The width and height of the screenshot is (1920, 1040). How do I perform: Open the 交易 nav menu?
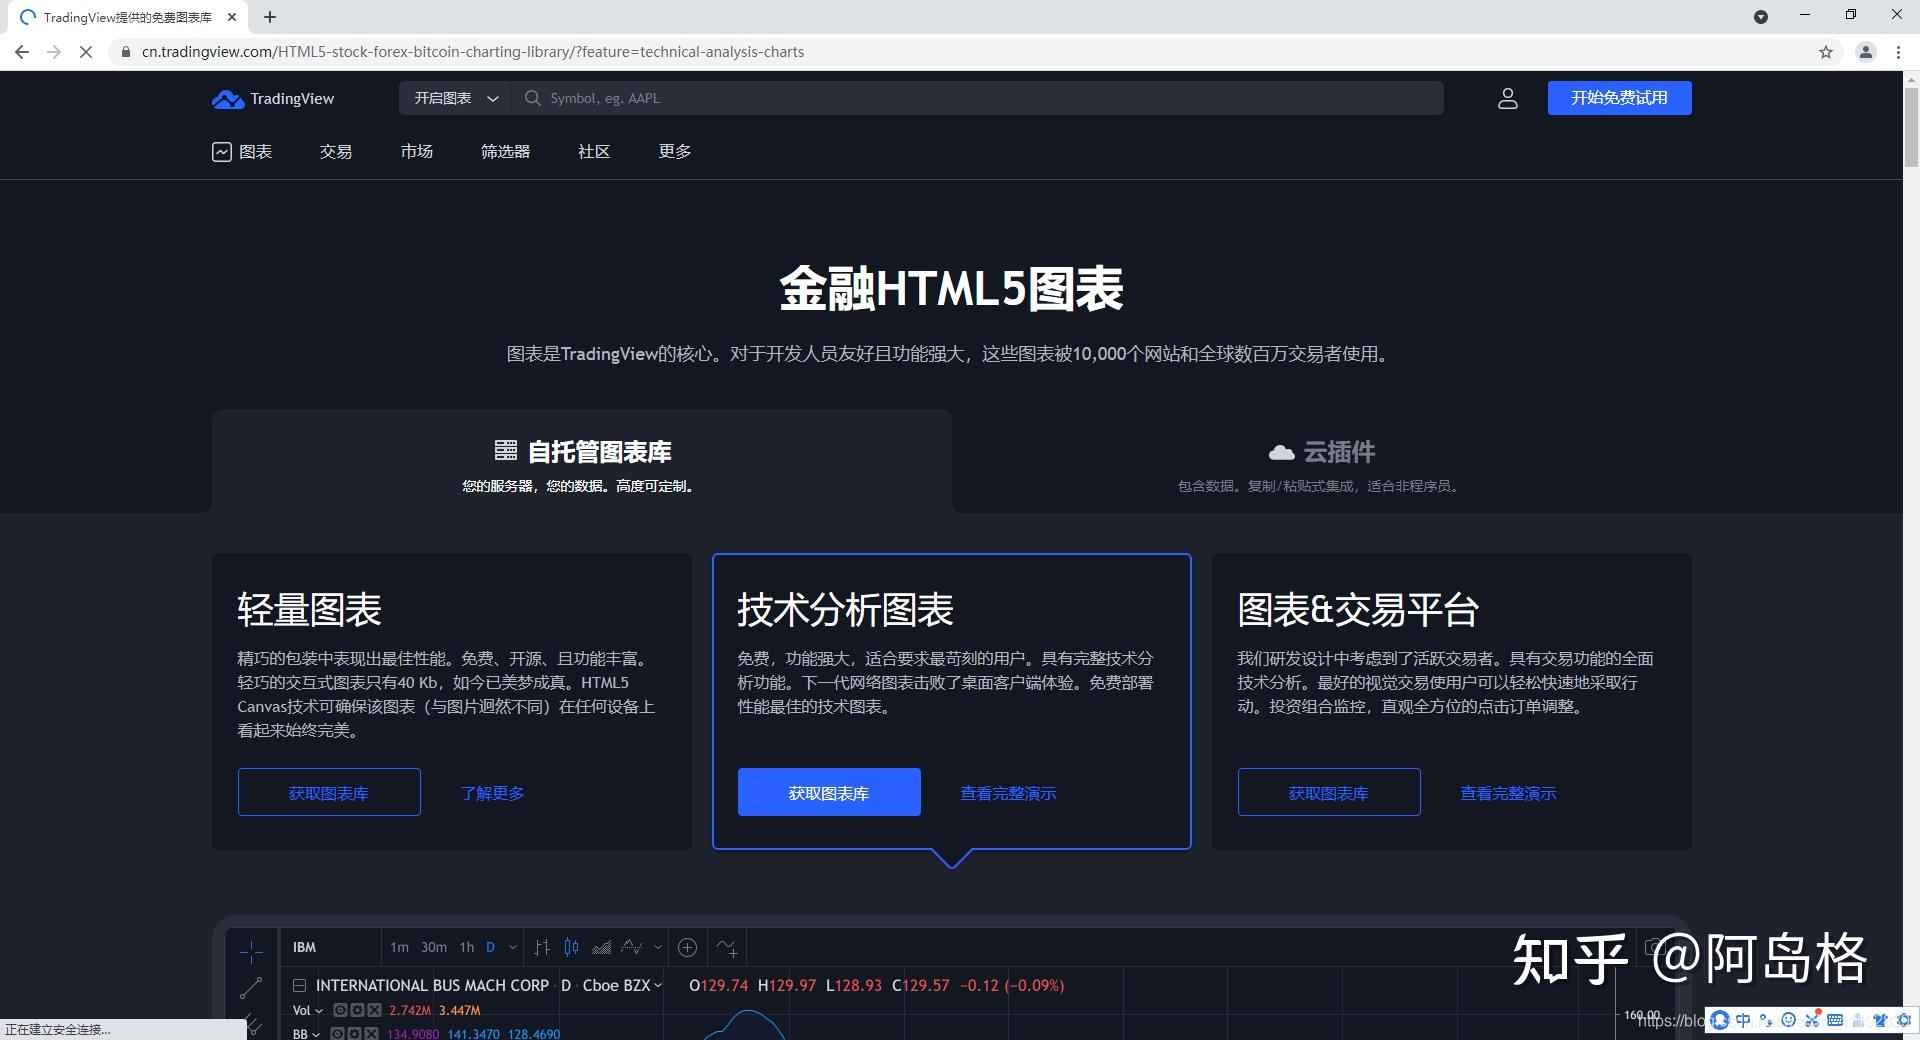click(336, 152)
